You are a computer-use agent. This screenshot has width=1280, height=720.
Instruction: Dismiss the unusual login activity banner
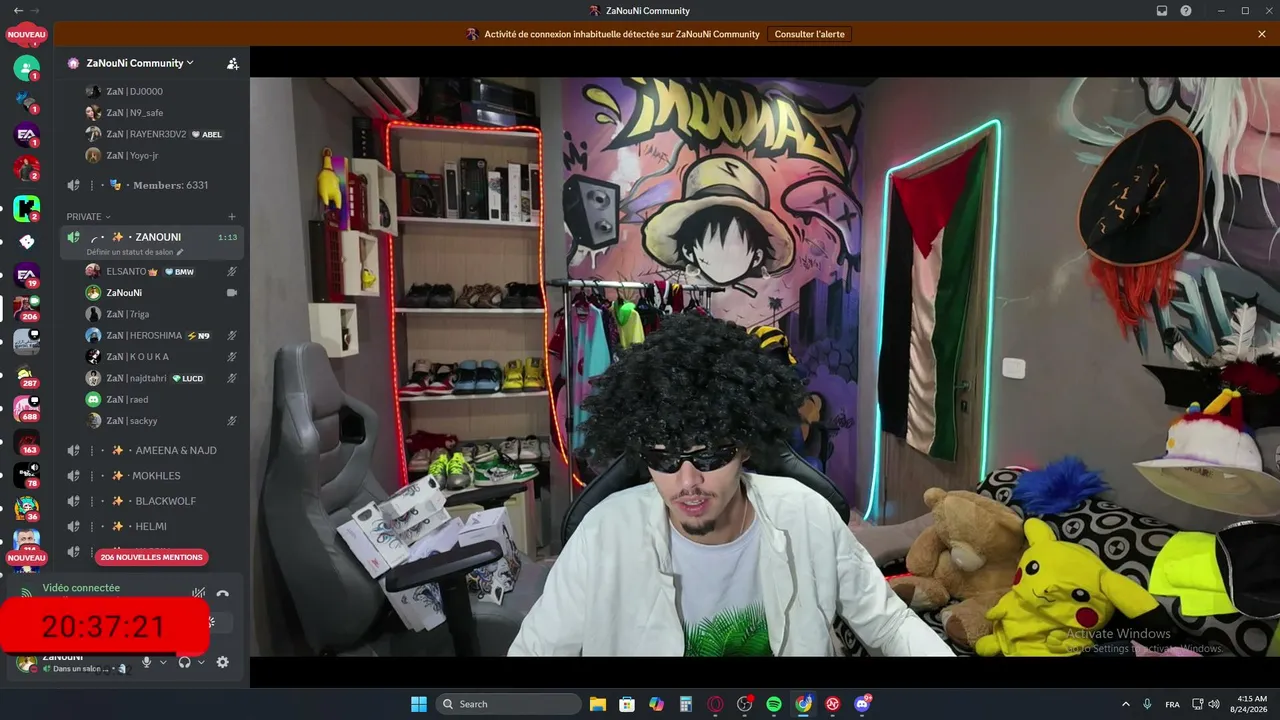(1261, 34)
